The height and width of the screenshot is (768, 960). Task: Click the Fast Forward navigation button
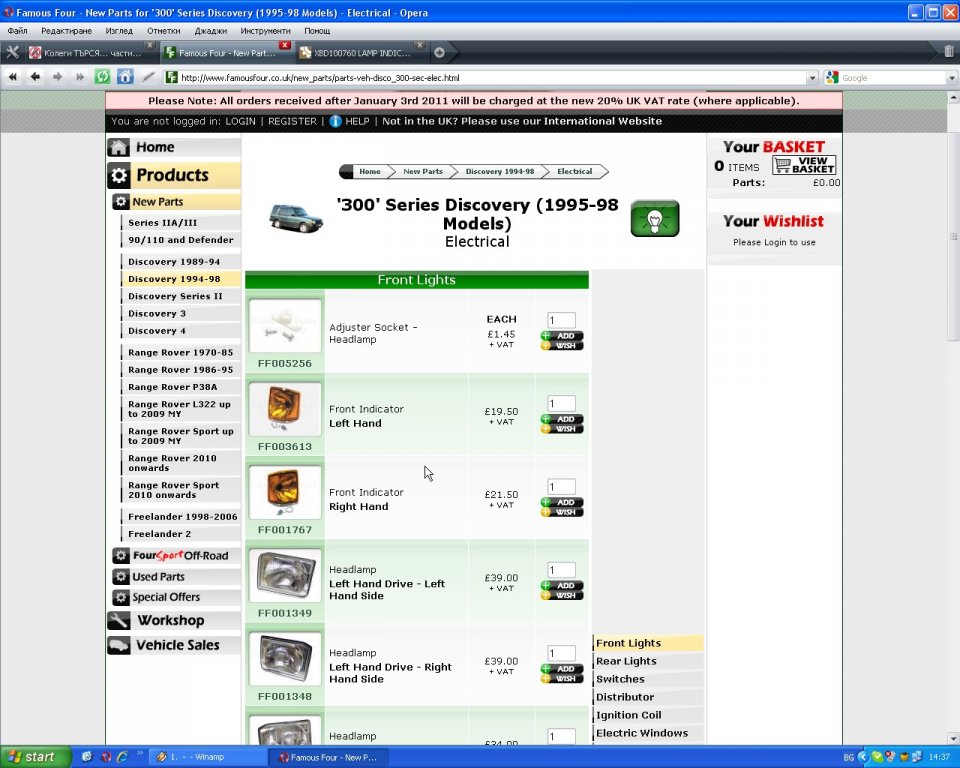tap(80, 77)
